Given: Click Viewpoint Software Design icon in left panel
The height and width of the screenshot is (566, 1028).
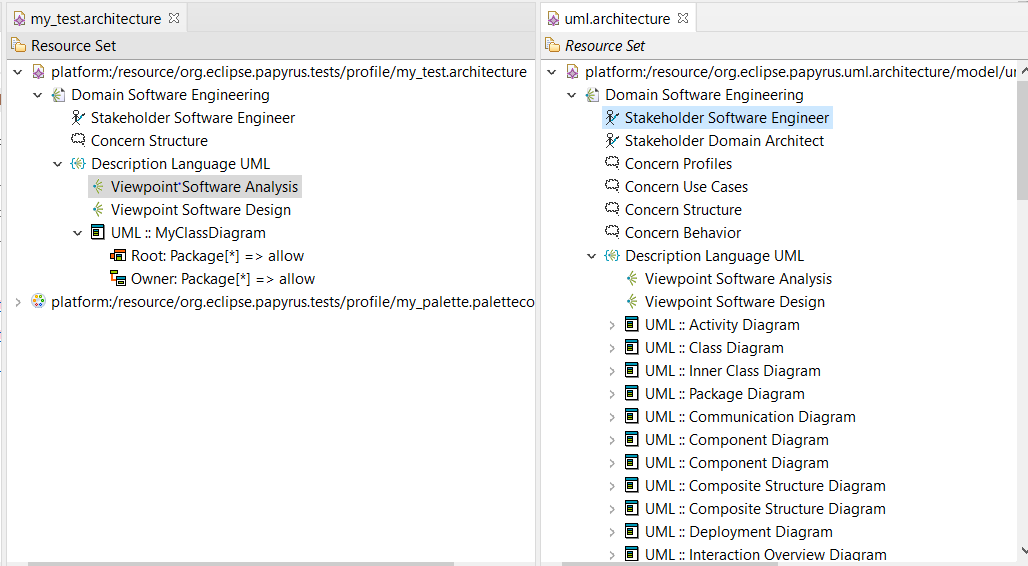Looking at the screenshot, I should coord(98,209).
